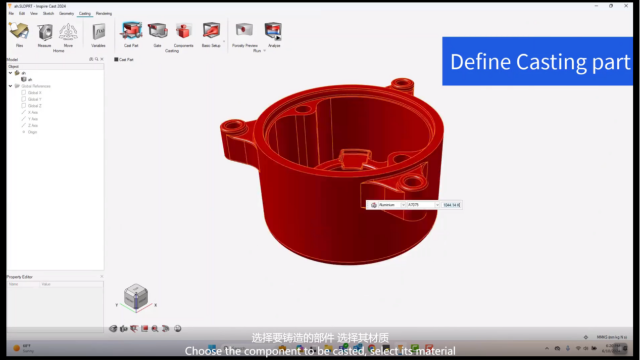Screen dimensions: 640x360
Task: Click the Object column header in Model panel
Action: (x=55, y=67)
